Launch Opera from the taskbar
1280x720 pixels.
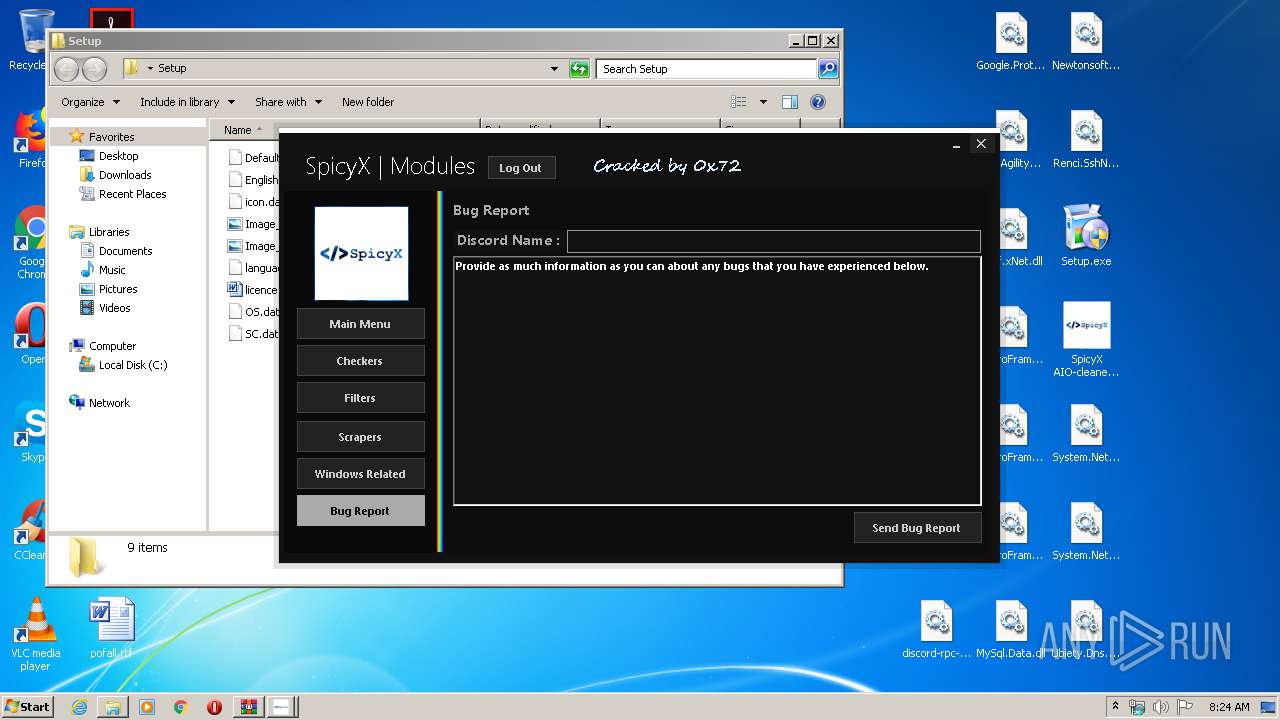[x=214, y=707]
